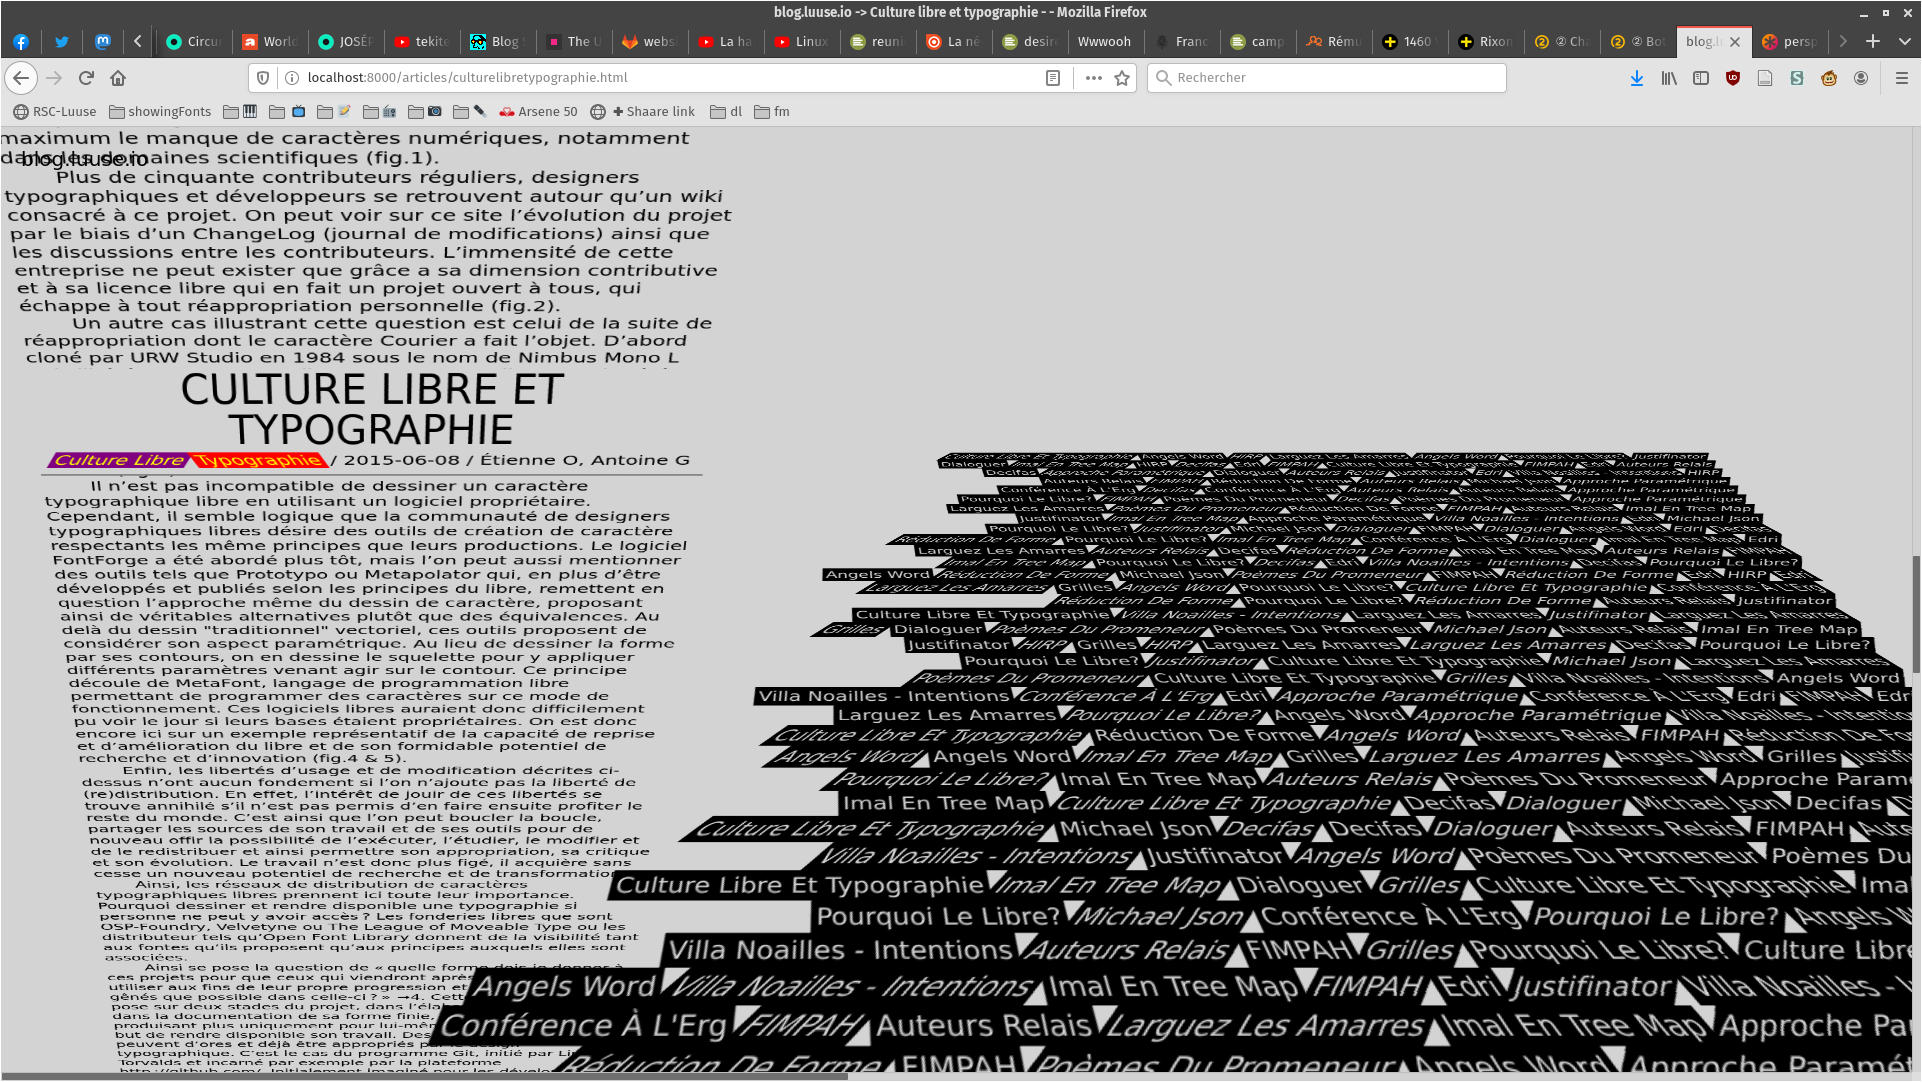1922x1082 pixels.
Task: Open the showingFonts bookmarks folder
Action: [160, 112]
